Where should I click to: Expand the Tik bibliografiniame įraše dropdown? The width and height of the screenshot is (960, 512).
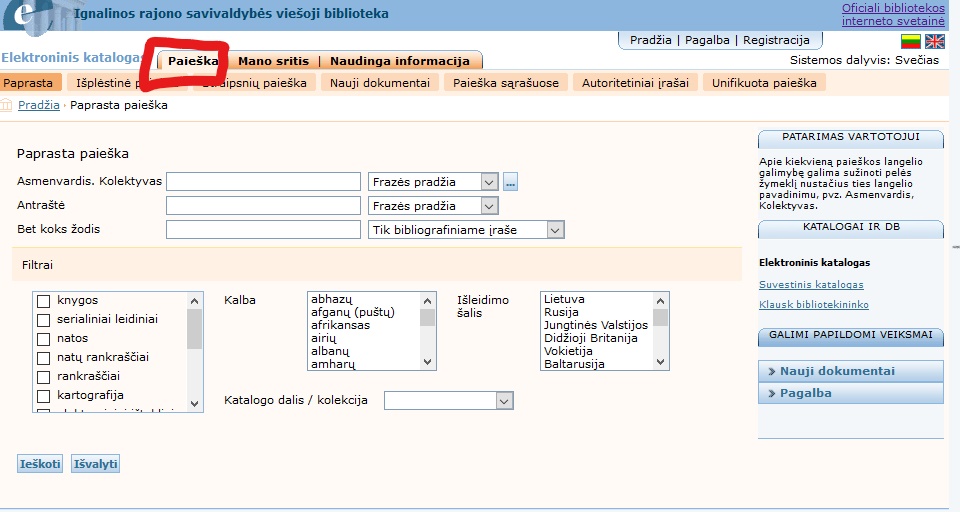[x=467, y=230]
